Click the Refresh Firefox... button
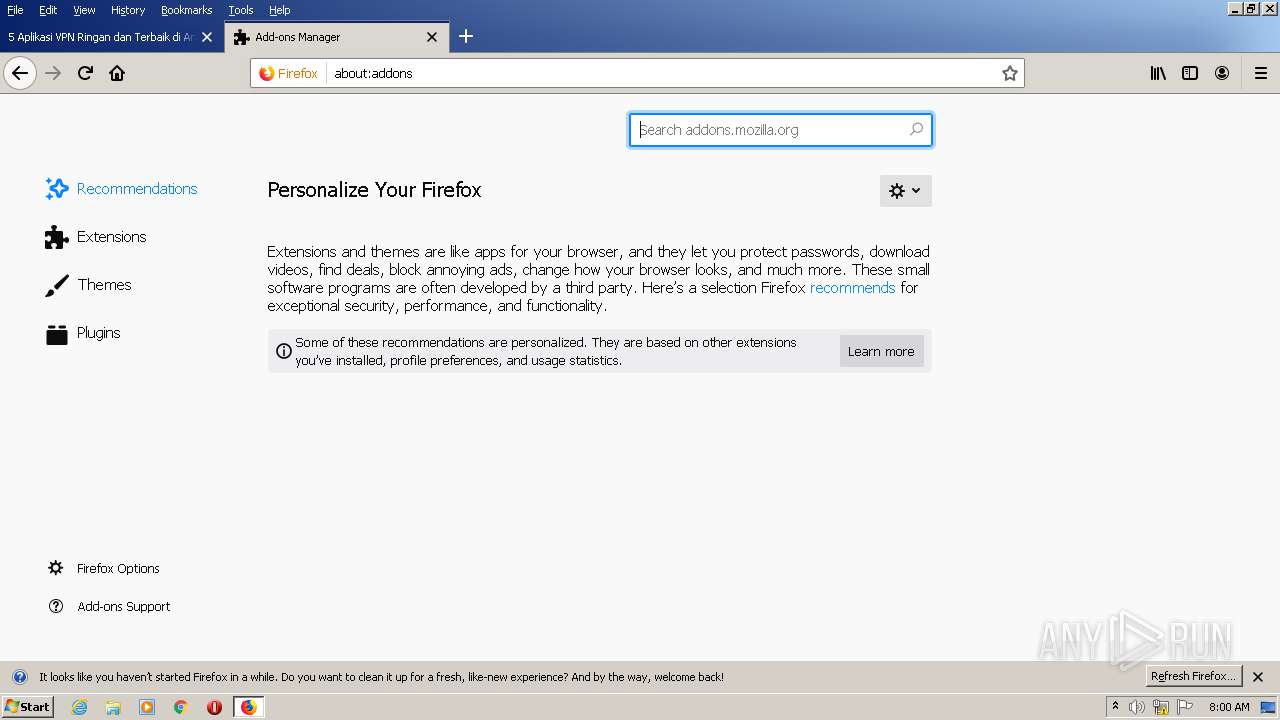Image resolution: width=1280 pixels, height=720 pixels. pos(1194,677)
